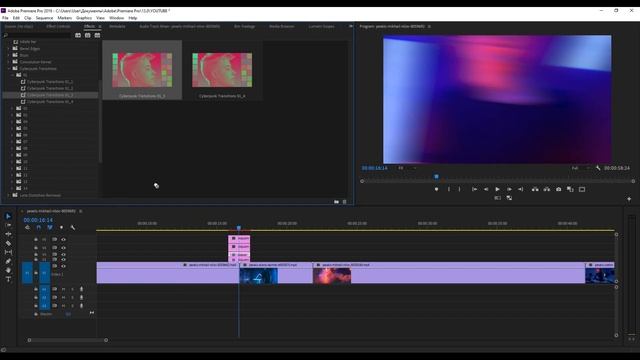The width and height of the screenshot is (640, 360).
Task: Select the Track Select Forward tool
Action: point(8,225)
